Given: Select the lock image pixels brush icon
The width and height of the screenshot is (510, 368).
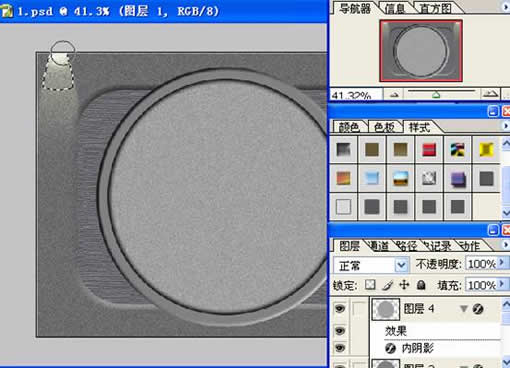Looking at the screenshot, I should (387, 285).
